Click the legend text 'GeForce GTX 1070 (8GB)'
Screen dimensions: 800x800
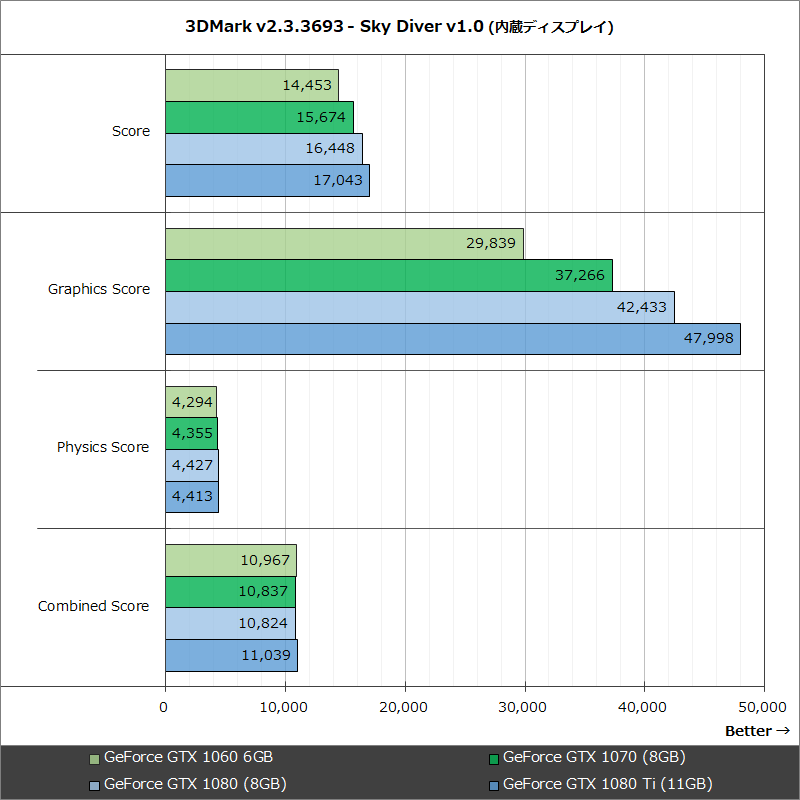[594, 757]
